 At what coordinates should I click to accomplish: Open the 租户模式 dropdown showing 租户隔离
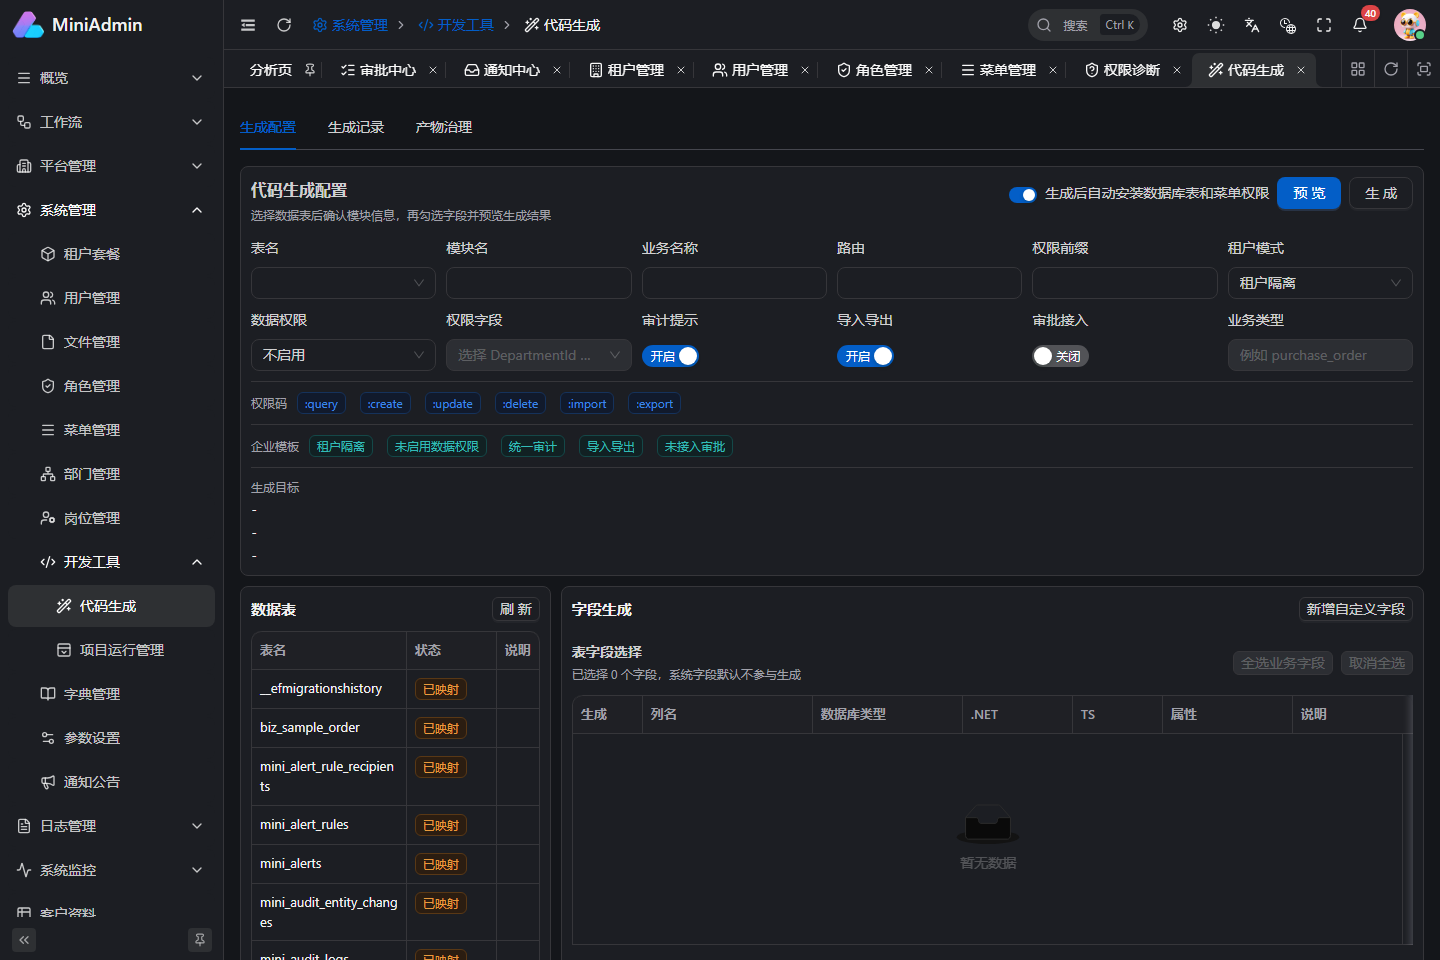(1320, 283)
